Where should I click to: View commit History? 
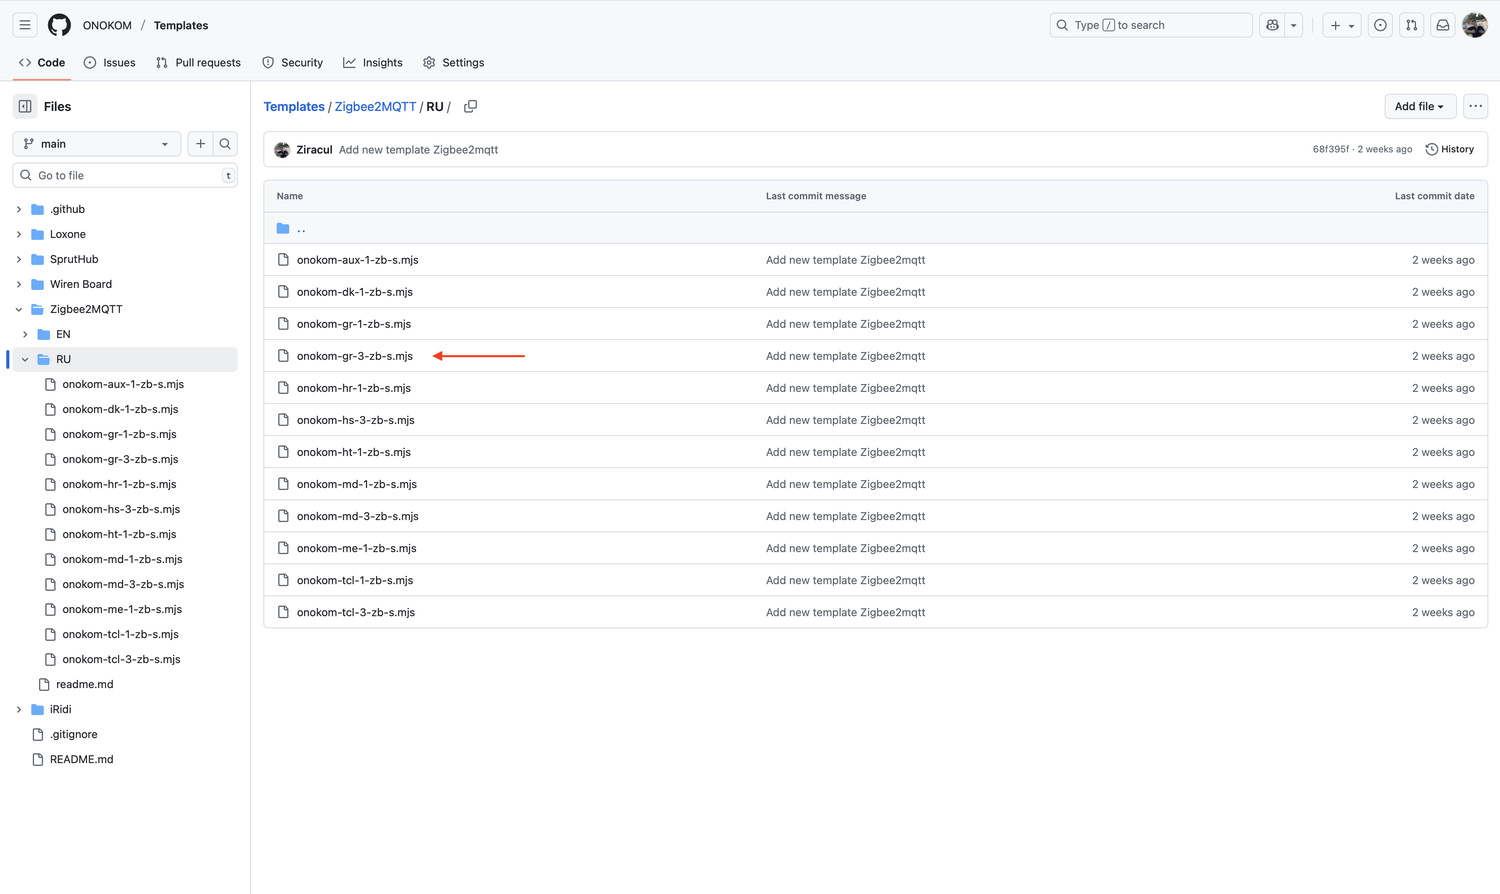pyautogui.click(x=1449, y=149)
